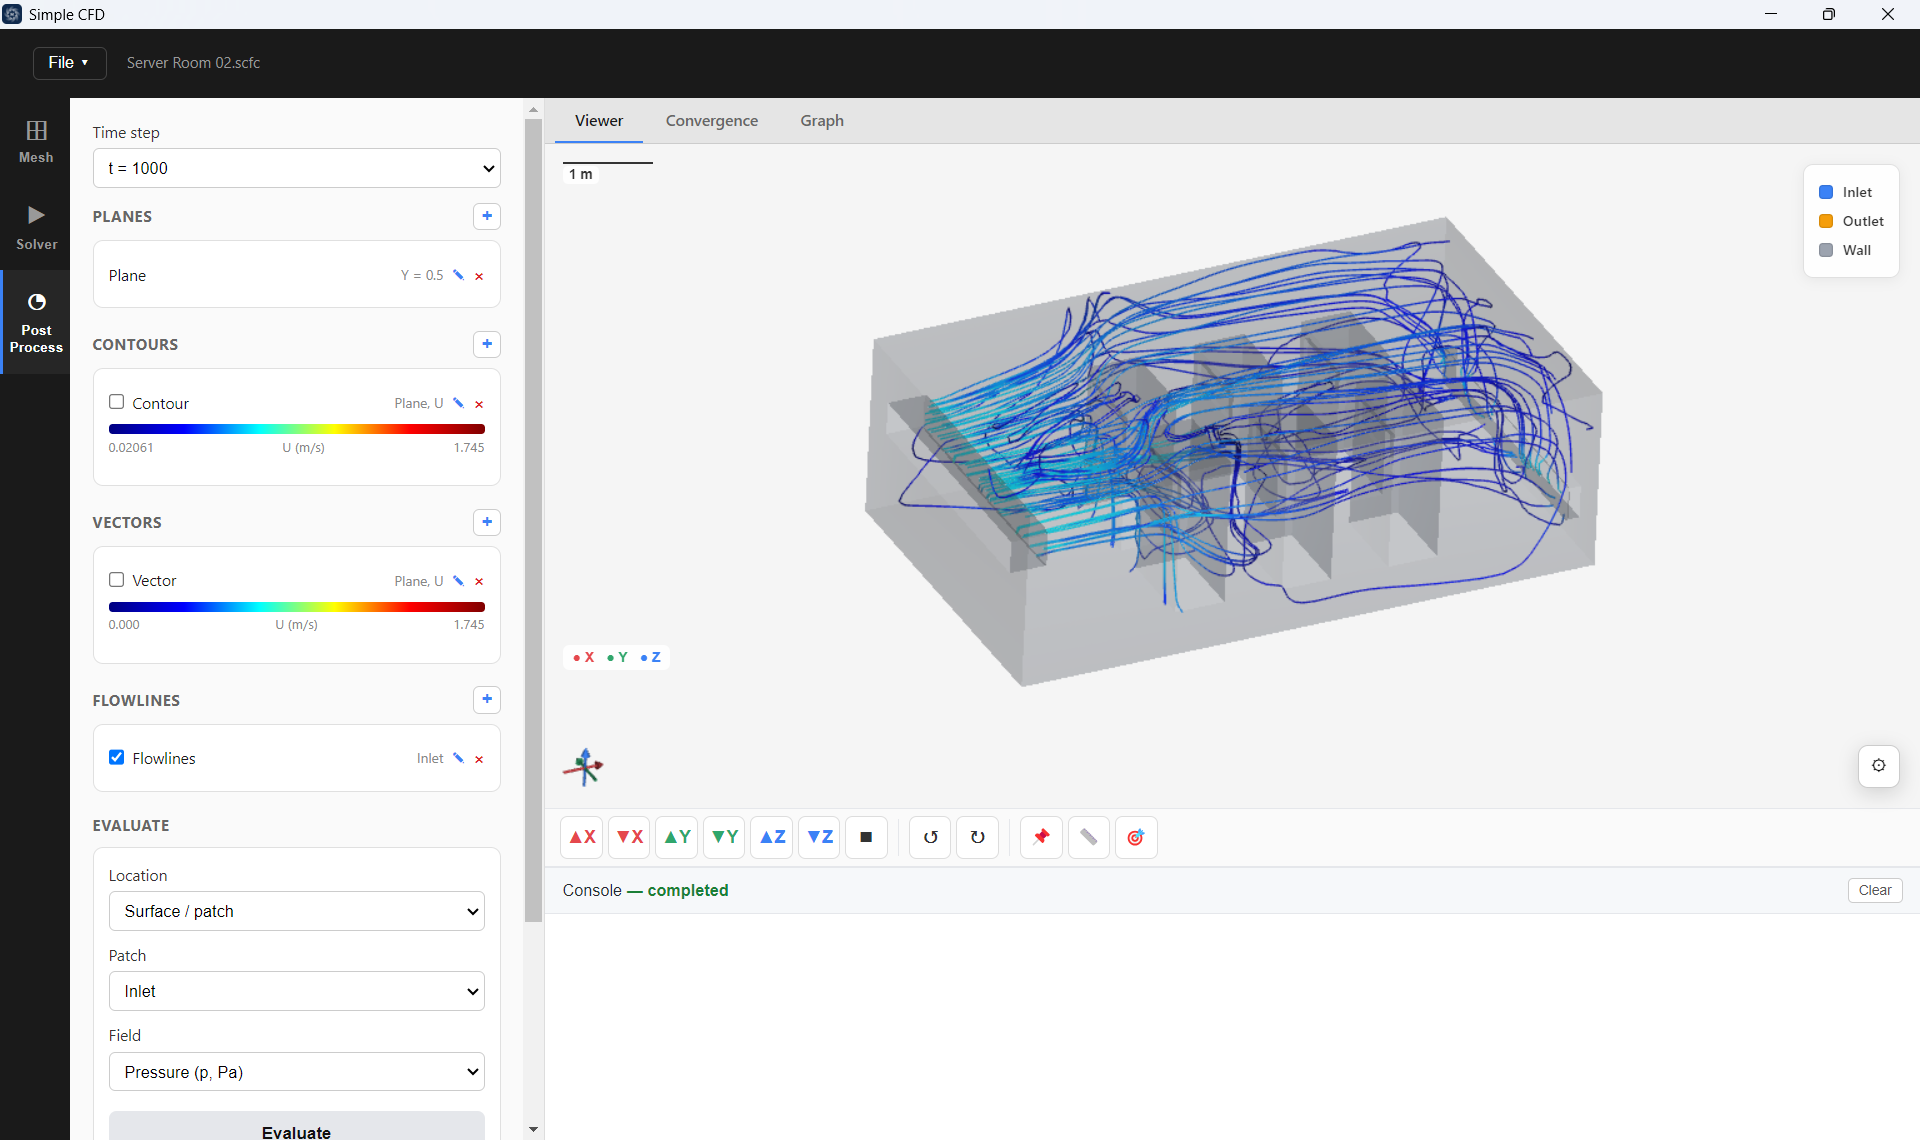This screenshot has height=1140, width=1920.
Task: Click the Evaluate button
Action: [x=297, y=1127]
